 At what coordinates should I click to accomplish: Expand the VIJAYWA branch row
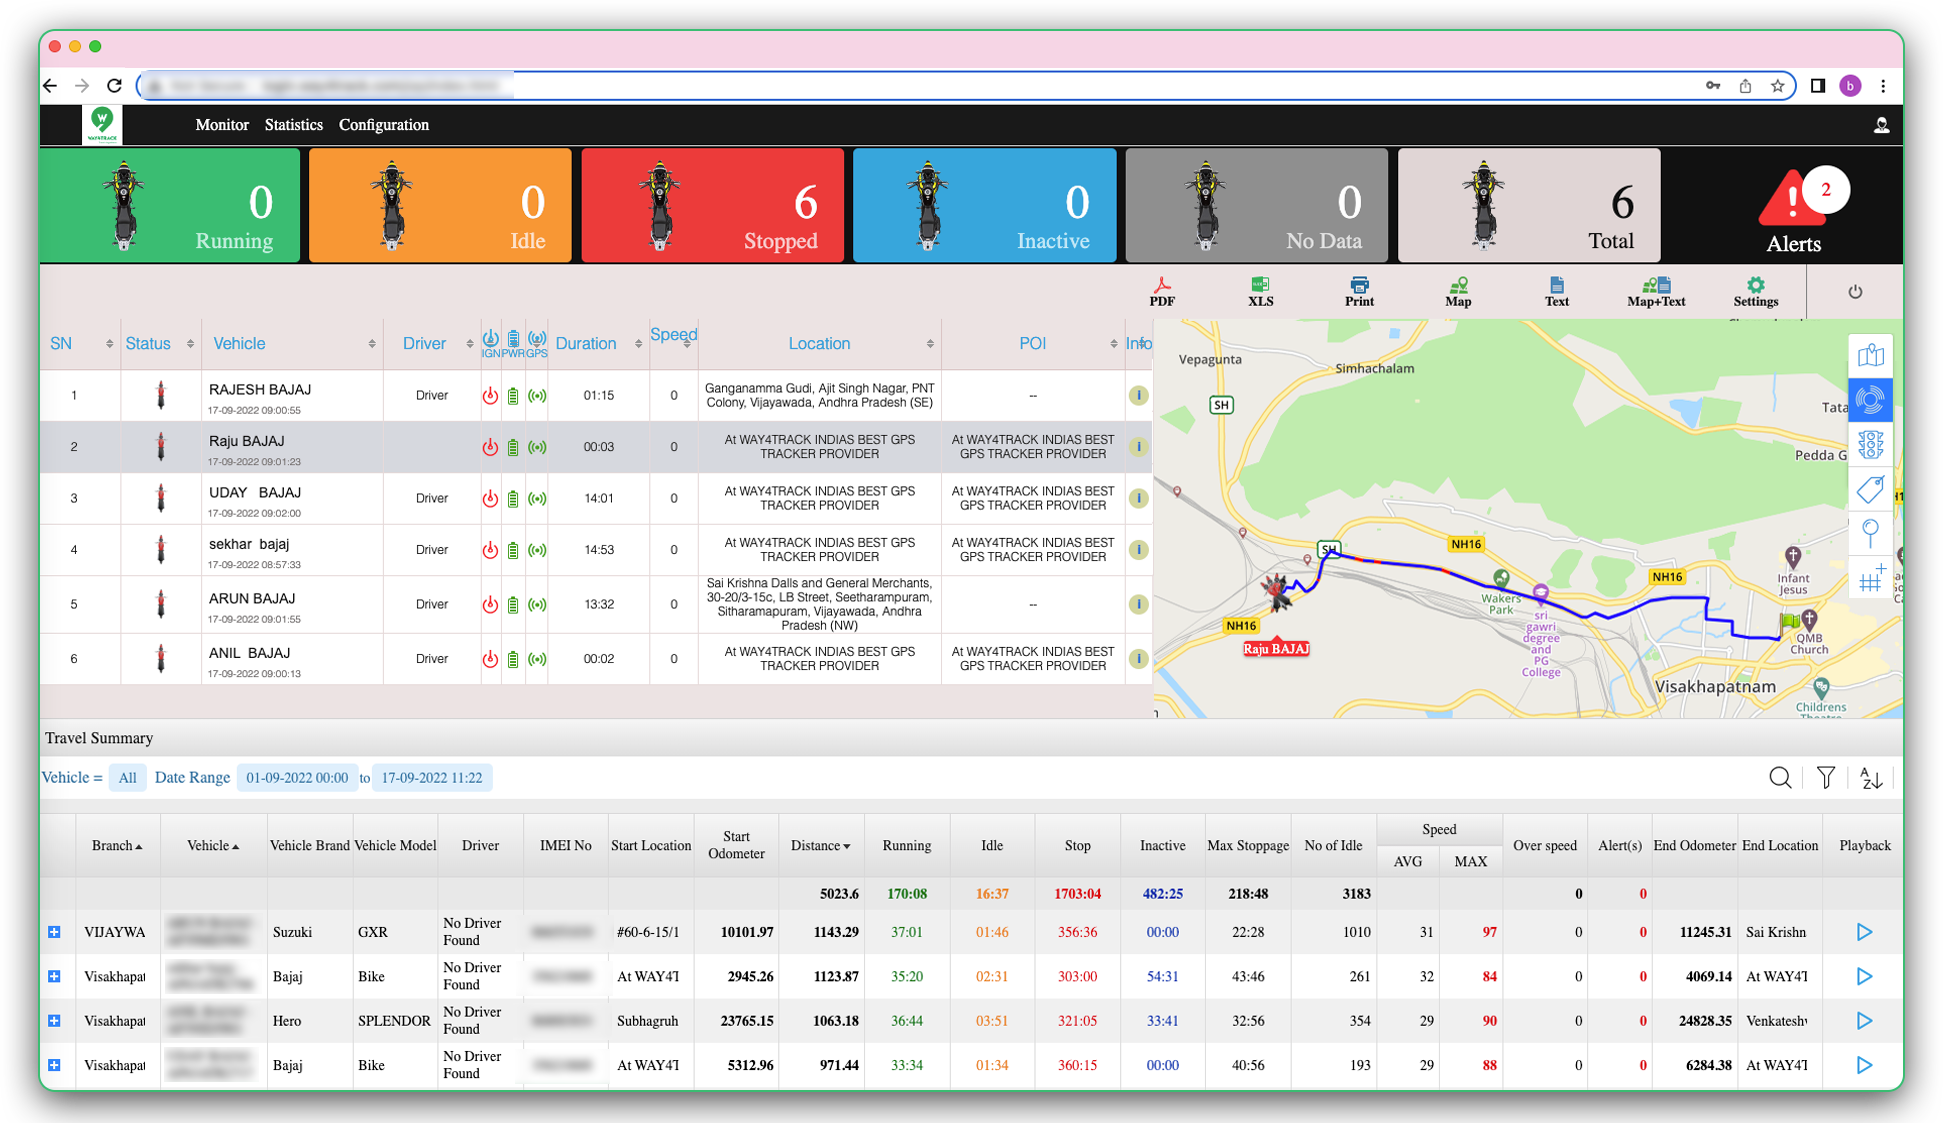coord(54,932)
